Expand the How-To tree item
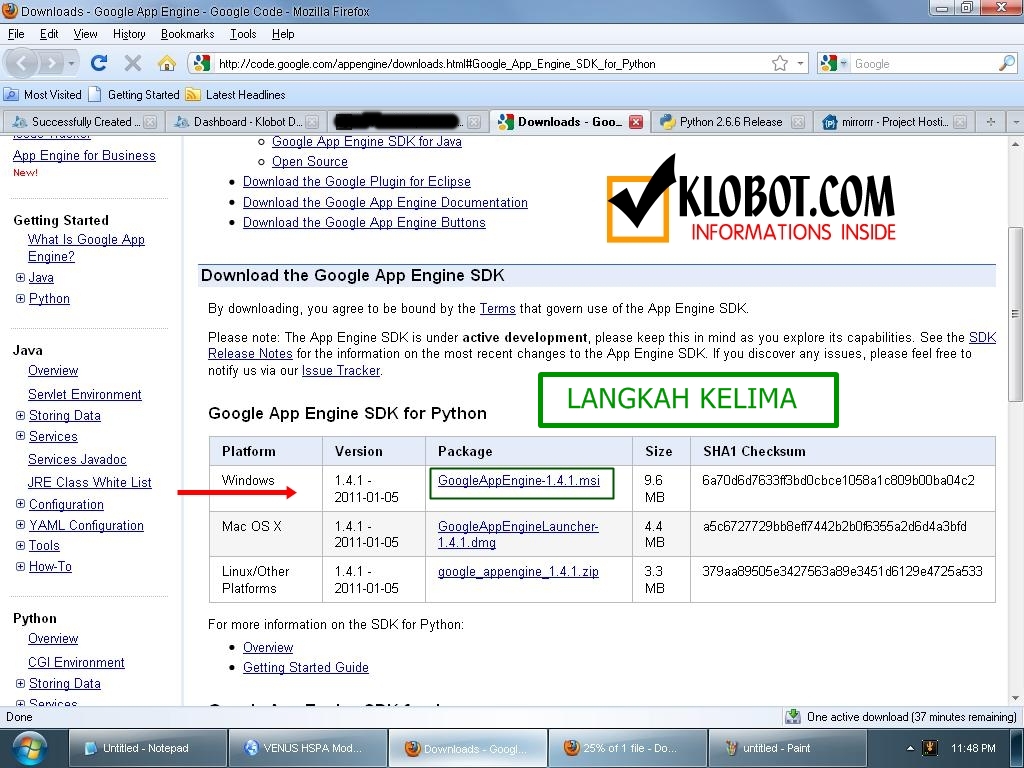1024x768 pixels. [20, 566]
